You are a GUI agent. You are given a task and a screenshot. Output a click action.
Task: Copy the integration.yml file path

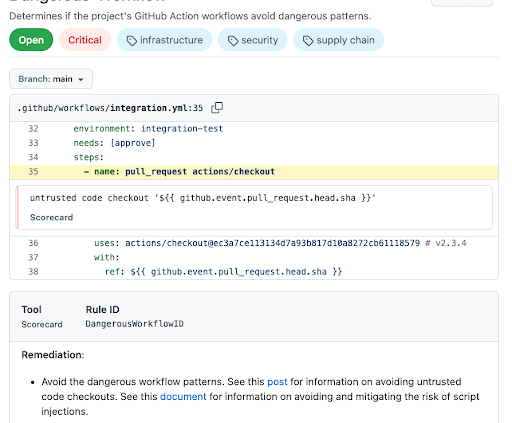pyautogui.click(x=217, y=108)
